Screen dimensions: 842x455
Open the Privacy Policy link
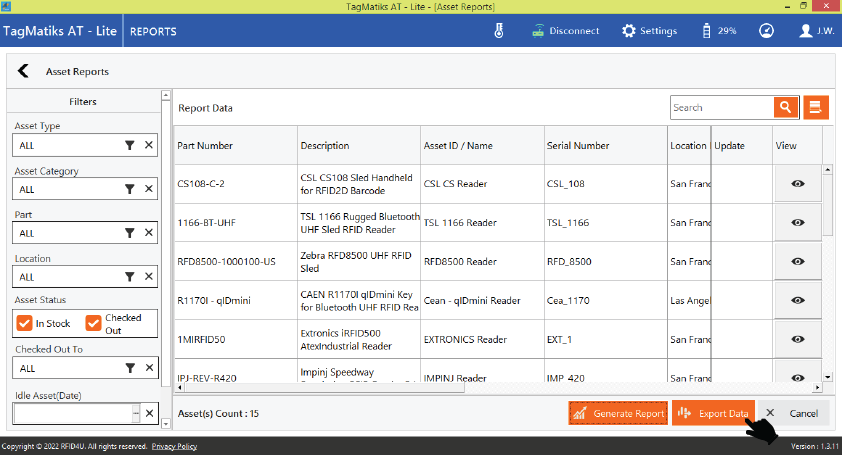point(174,446)
